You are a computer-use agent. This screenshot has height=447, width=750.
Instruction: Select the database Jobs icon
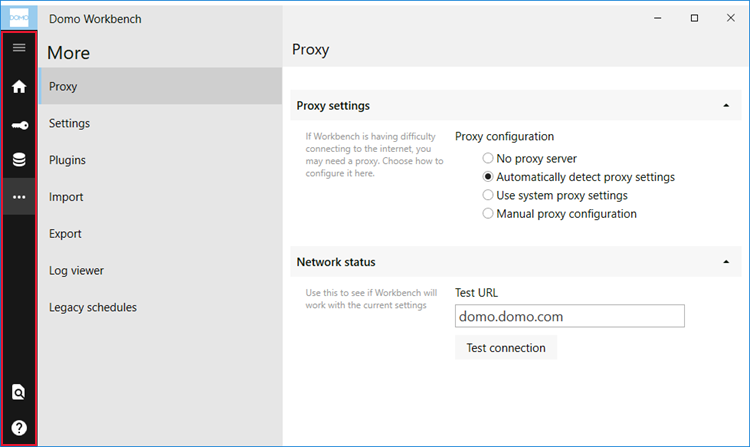click(19, 160)
